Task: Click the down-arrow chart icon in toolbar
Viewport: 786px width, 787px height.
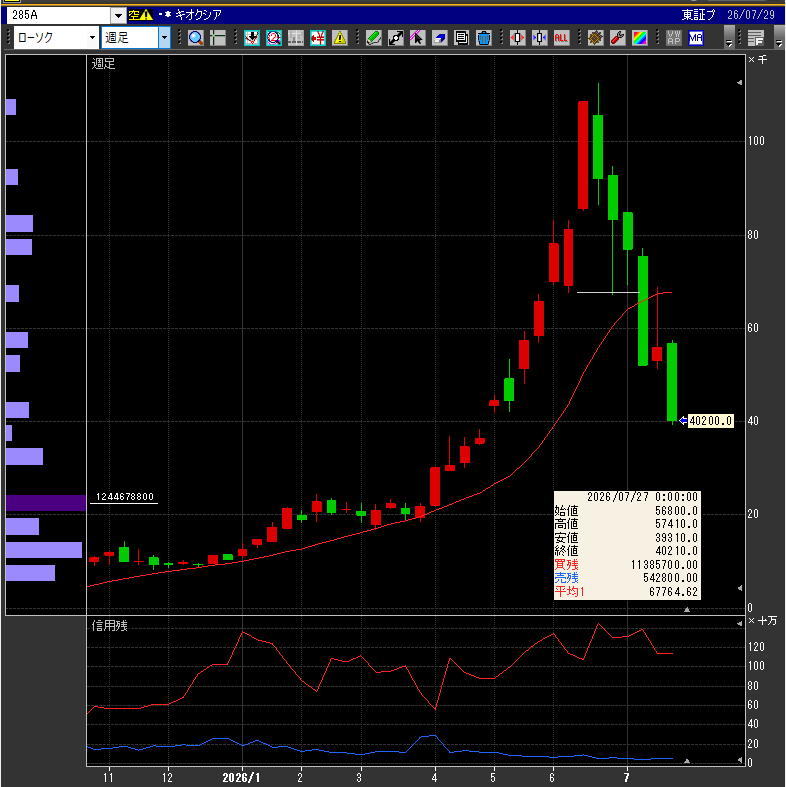Action: [x=252, y=38]
